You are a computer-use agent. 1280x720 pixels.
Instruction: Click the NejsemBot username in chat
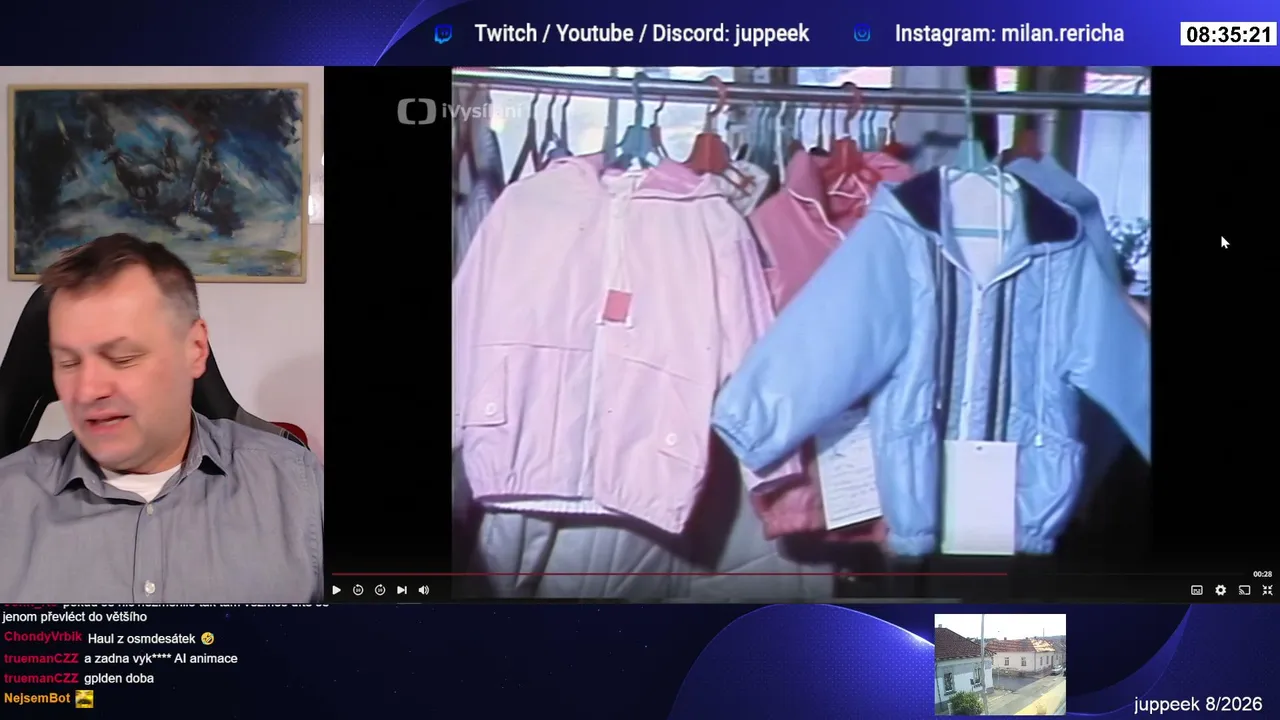tap(37, 698)
